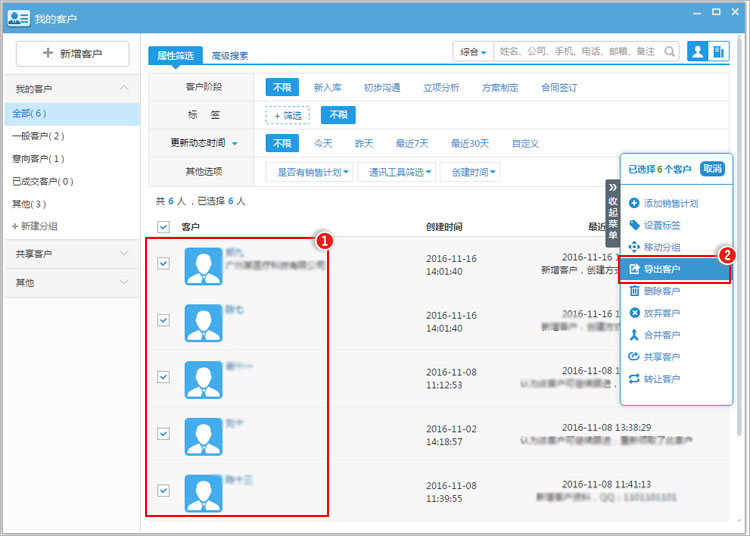The height and width of the screenshot is (536, 750).
Task: Select 不限 for 客户阶段
Action: 282,88
